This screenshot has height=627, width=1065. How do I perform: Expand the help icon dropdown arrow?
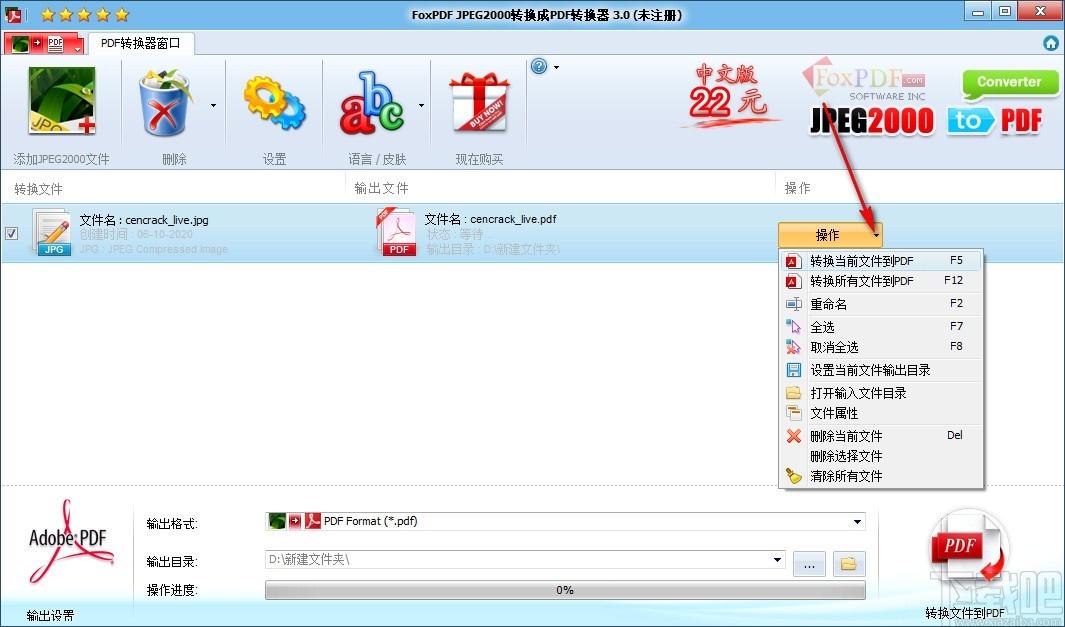point(556,67)
